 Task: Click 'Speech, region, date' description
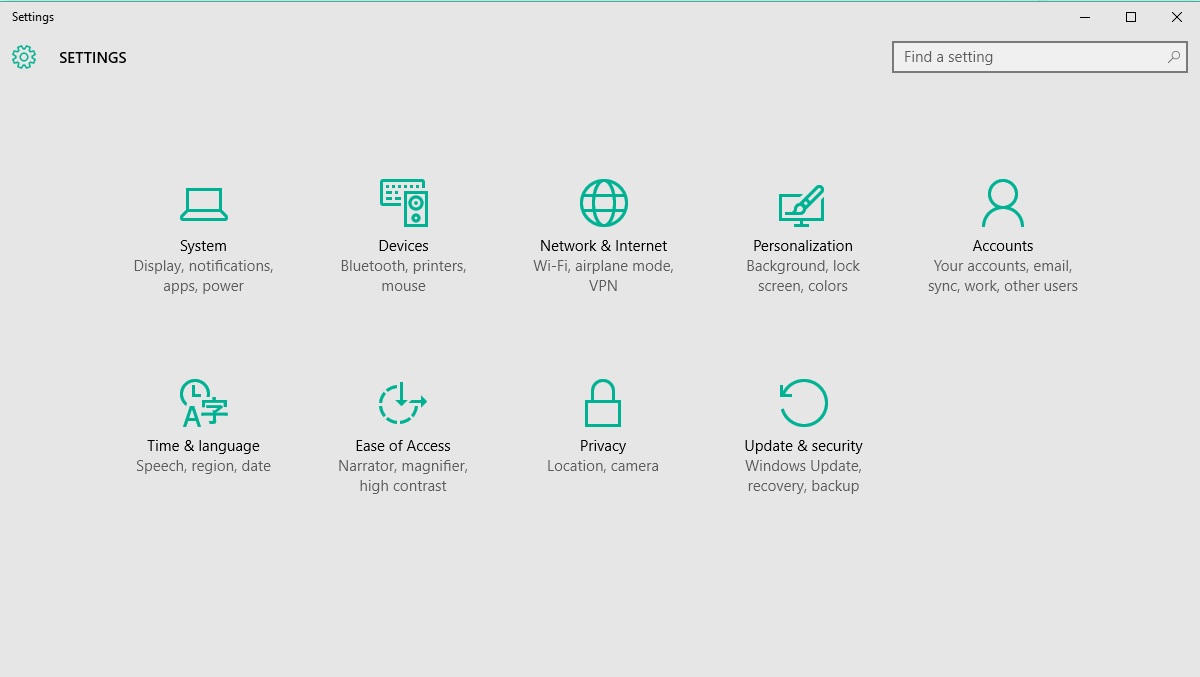click(x=203, y=466)
